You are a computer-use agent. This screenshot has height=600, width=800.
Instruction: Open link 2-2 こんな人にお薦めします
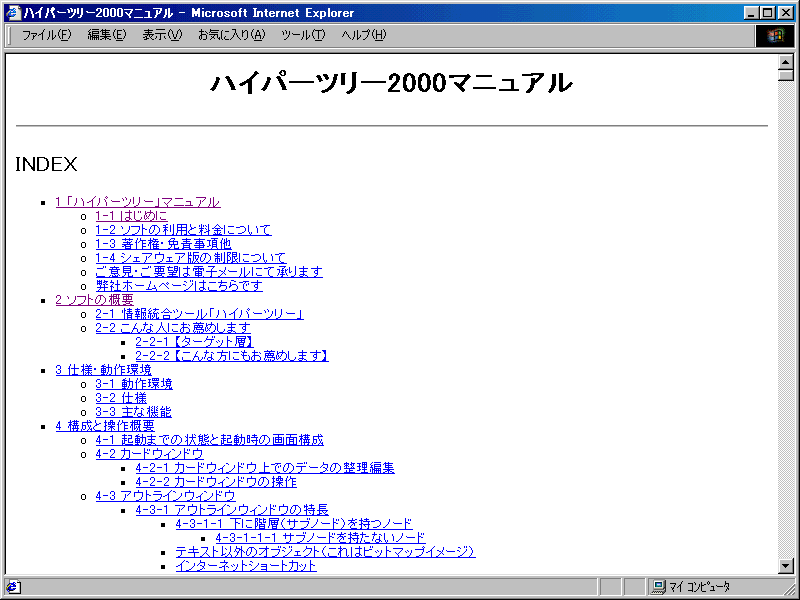[173, 328]
